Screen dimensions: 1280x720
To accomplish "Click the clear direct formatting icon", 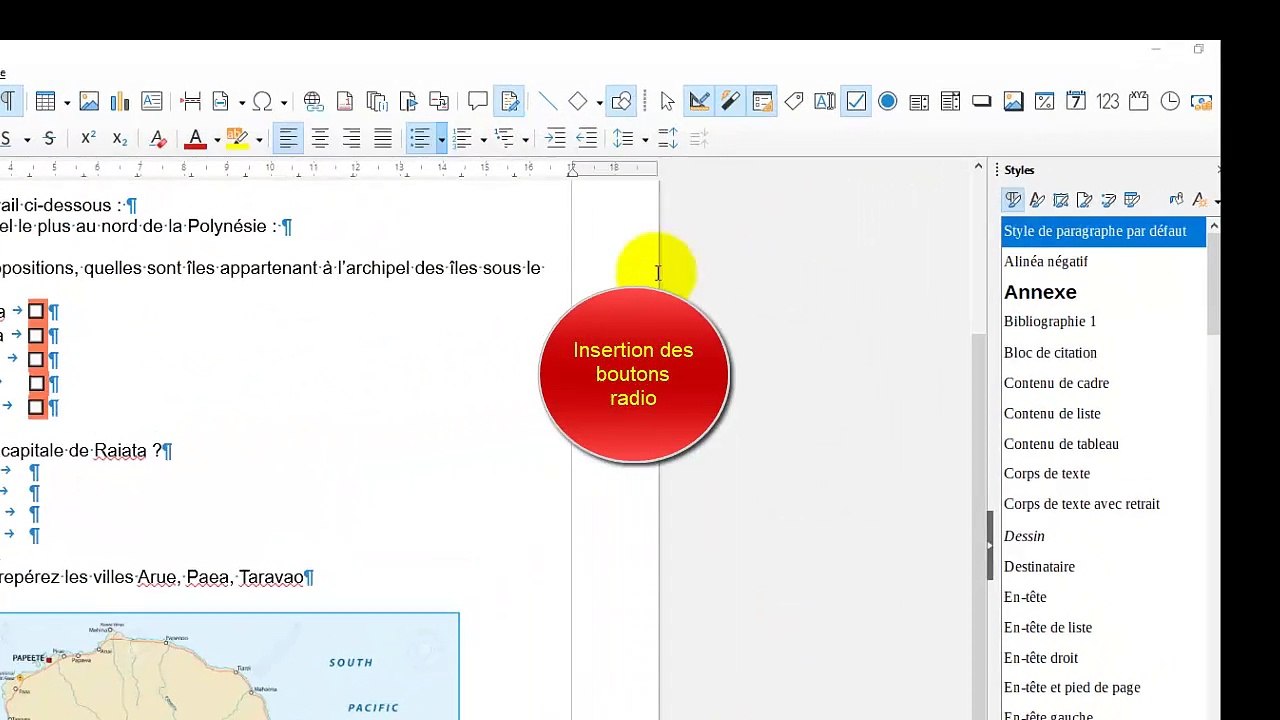I will 157,139.
